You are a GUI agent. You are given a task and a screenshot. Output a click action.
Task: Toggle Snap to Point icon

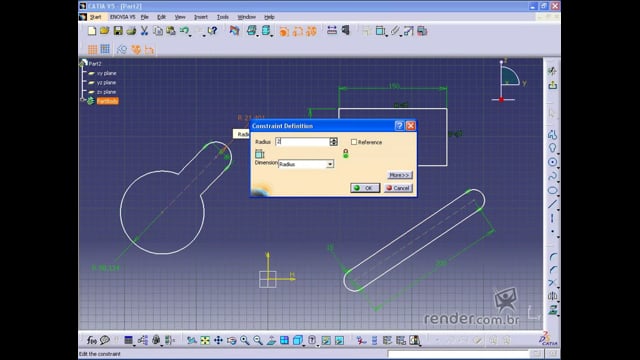click(105, 49)
